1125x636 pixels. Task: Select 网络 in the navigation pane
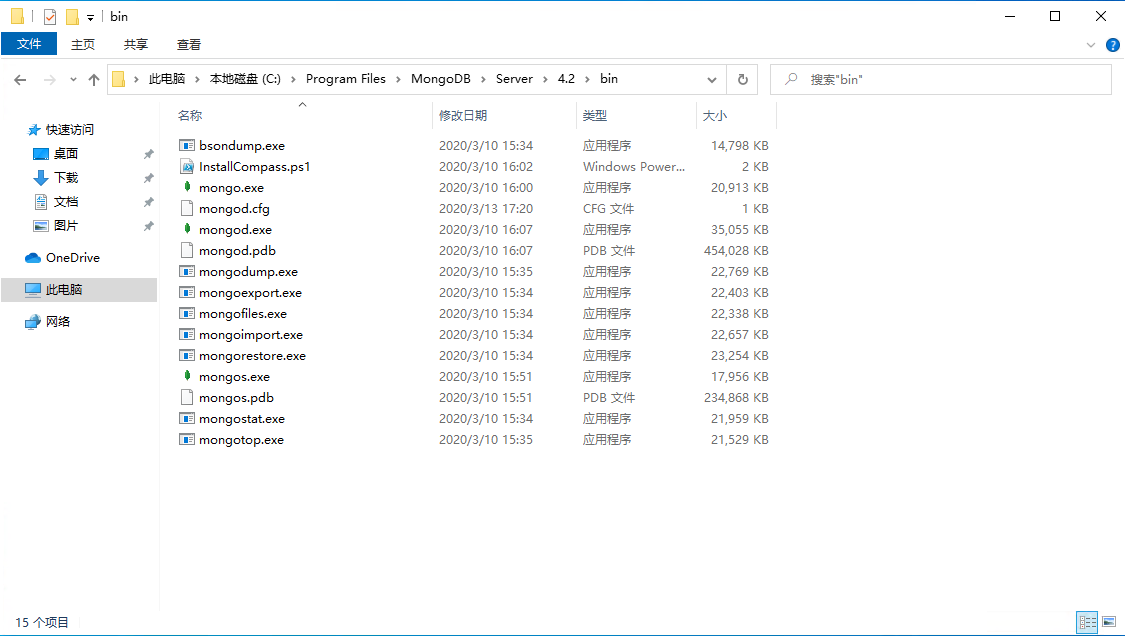57,322
